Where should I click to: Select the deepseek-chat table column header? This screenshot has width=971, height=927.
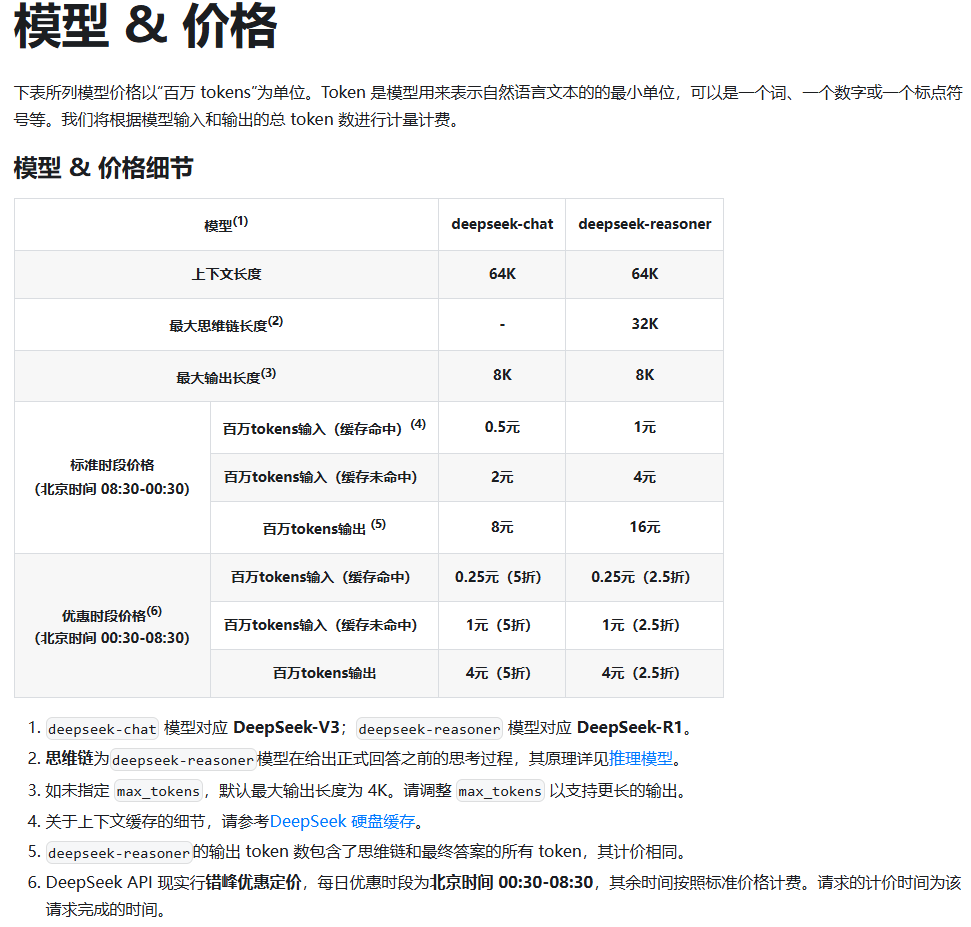502,224
